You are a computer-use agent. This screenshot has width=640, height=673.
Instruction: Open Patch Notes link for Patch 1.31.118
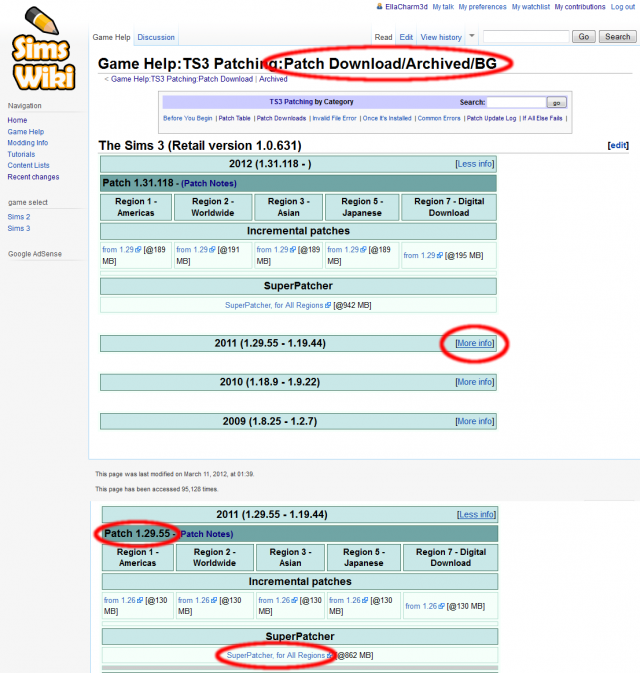tap(207, 184)
